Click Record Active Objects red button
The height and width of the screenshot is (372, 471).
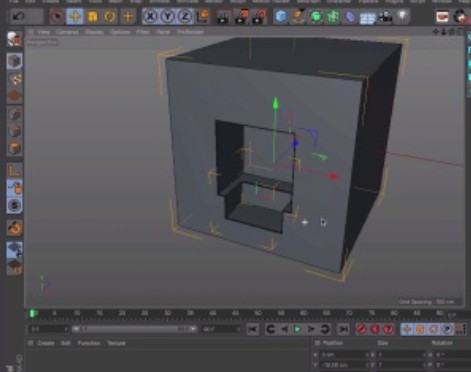(x=361, y=329)
